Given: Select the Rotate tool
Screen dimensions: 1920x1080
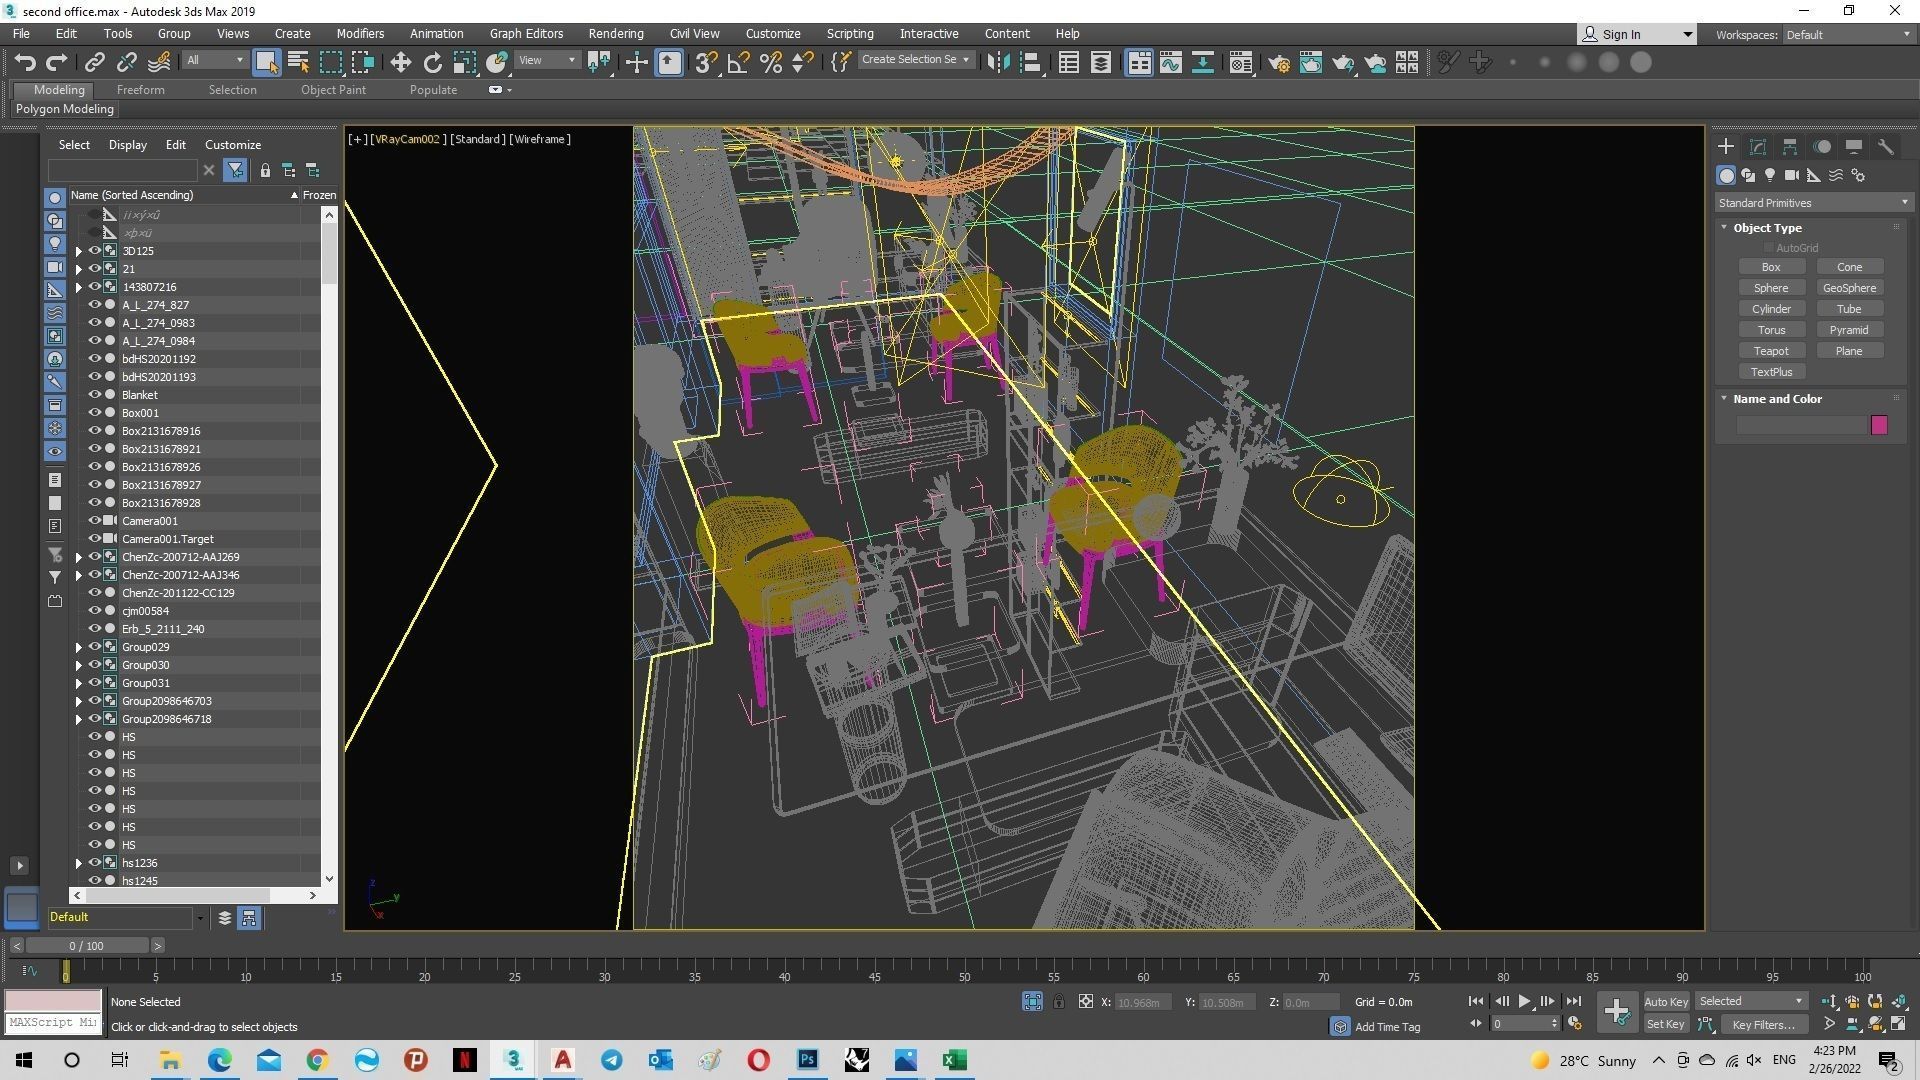Looking at the screenshot, I should 432,63.
